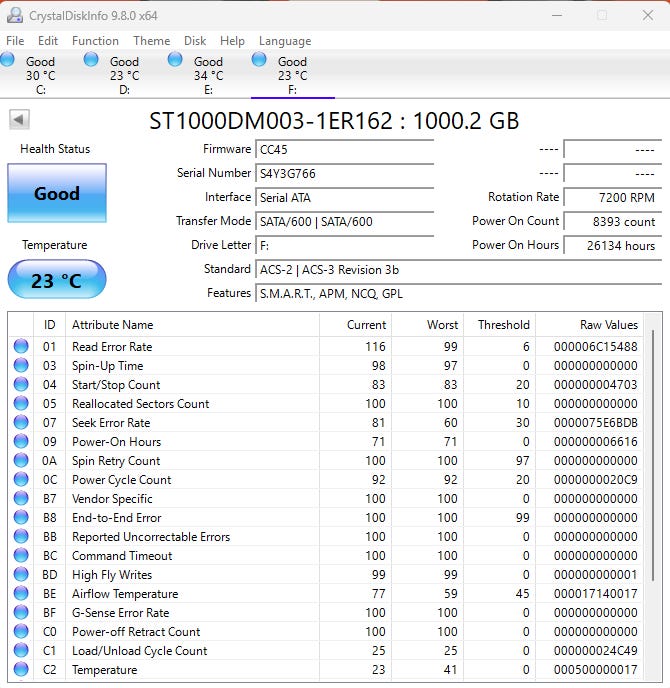Image resolution: width=670 pixels, height=688 pixels.
Task: Click the previous disk arrow button
Action: pyautogui.click(x=19, y=119)
